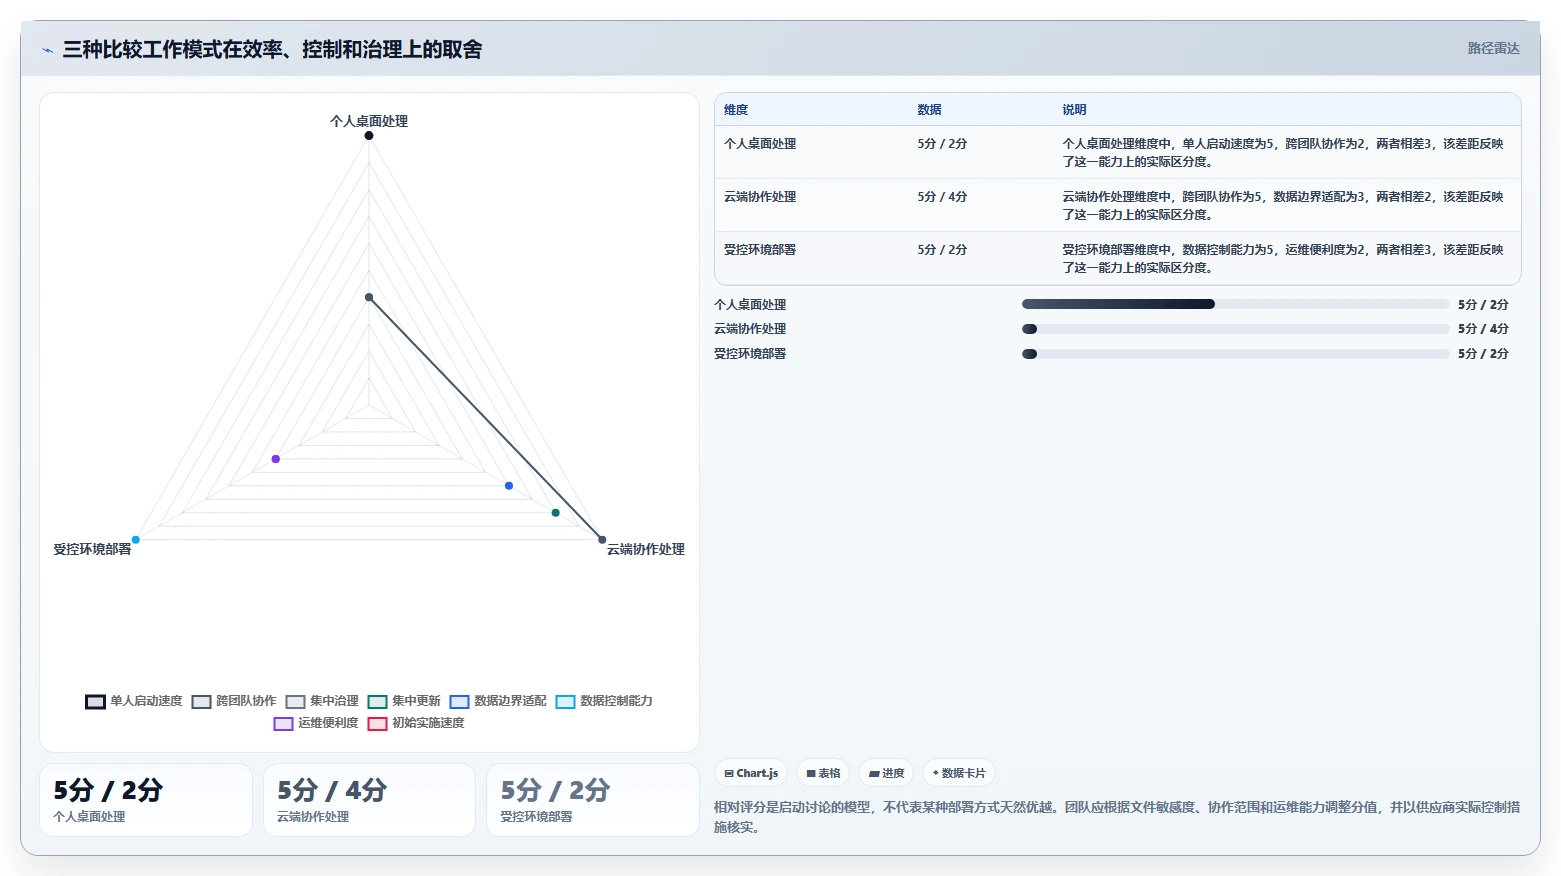Screen dimensions: 1561x876
Task: Click the 进度 tag chip
Action: (886, 773)
